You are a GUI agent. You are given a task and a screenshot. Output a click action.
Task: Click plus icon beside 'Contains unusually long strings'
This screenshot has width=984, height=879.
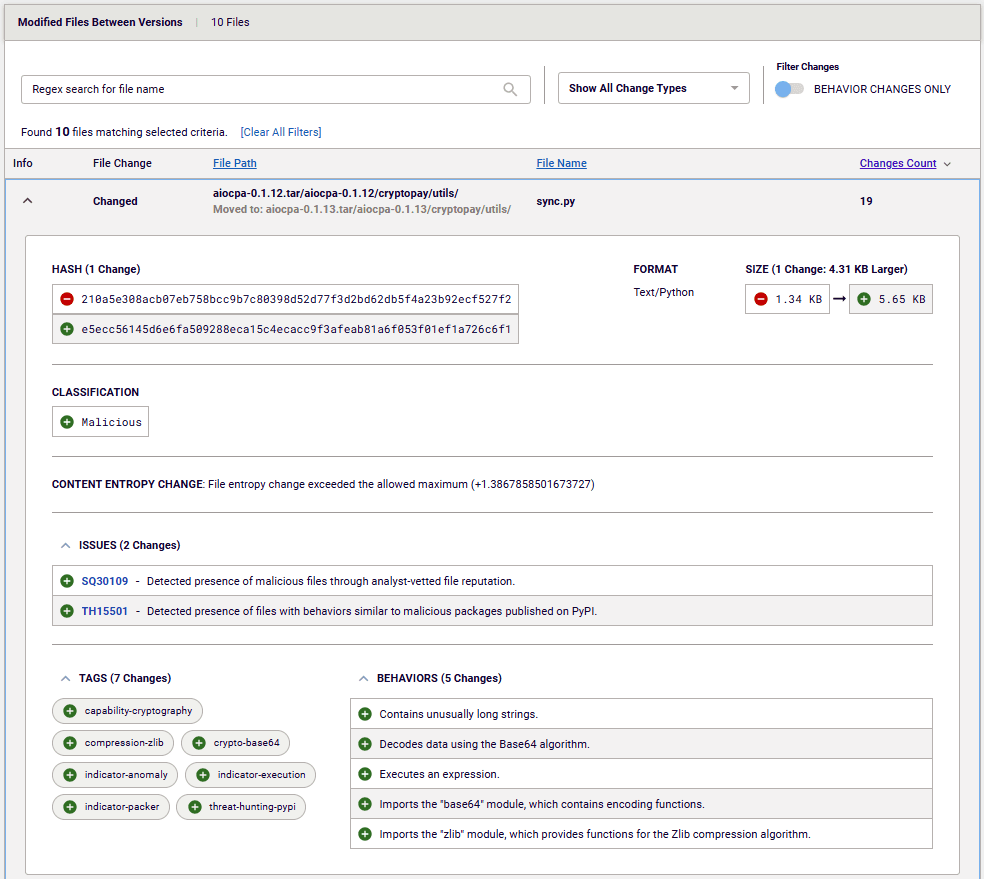click(x=365, y=714)
